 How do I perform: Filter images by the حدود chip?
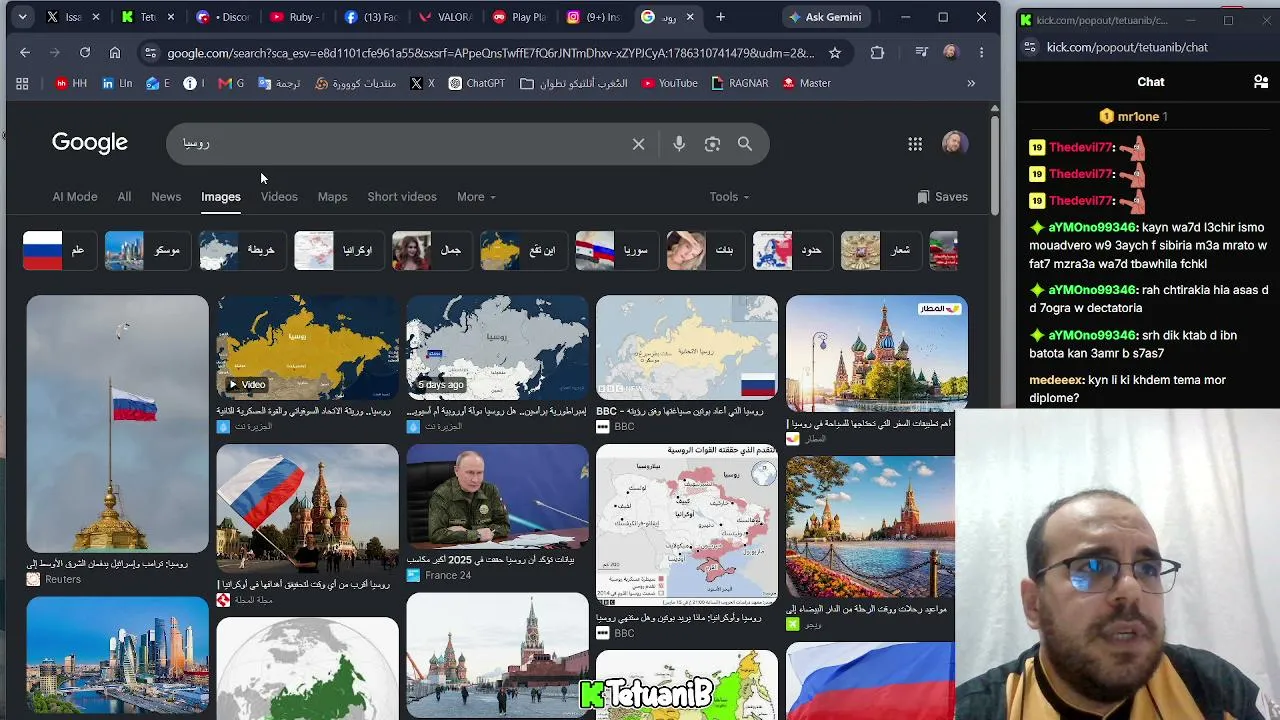tap(792, 250)
